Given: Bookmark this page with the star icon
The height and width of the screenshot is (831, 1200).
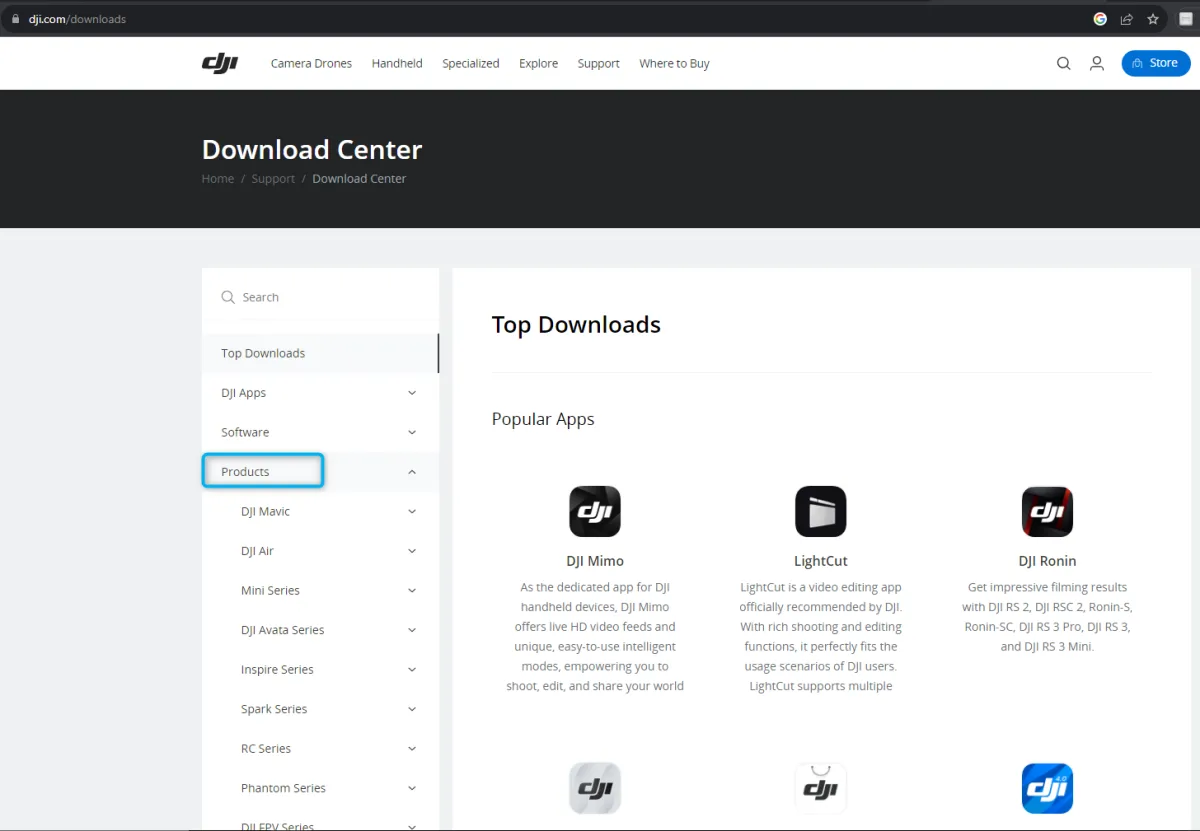Looking at the screenshot, I should click(x=1153, y=19).
